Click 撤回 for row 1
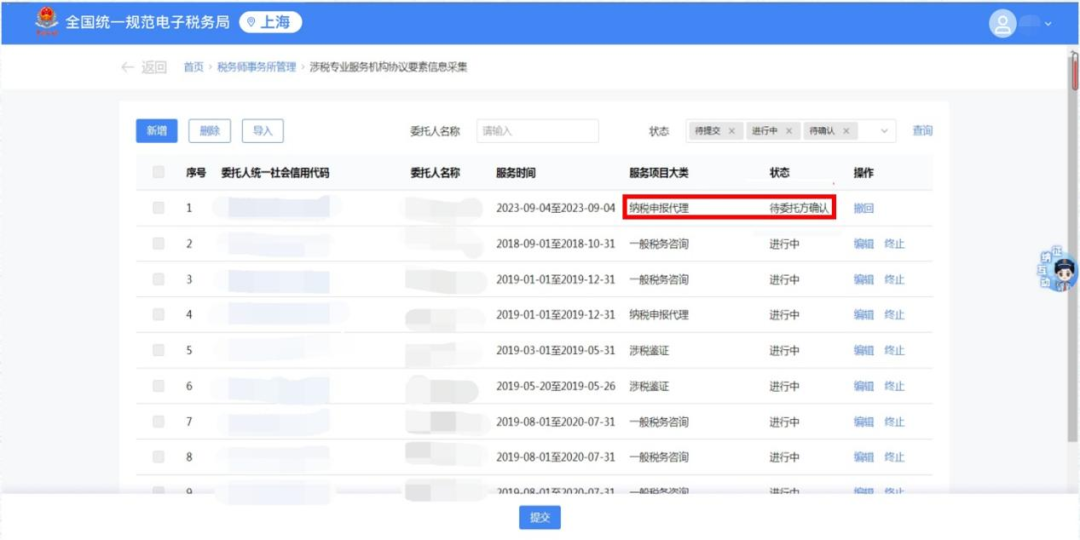Image resolution: width=1080 pixels, height=540 pixels. [x=864, y=208]
